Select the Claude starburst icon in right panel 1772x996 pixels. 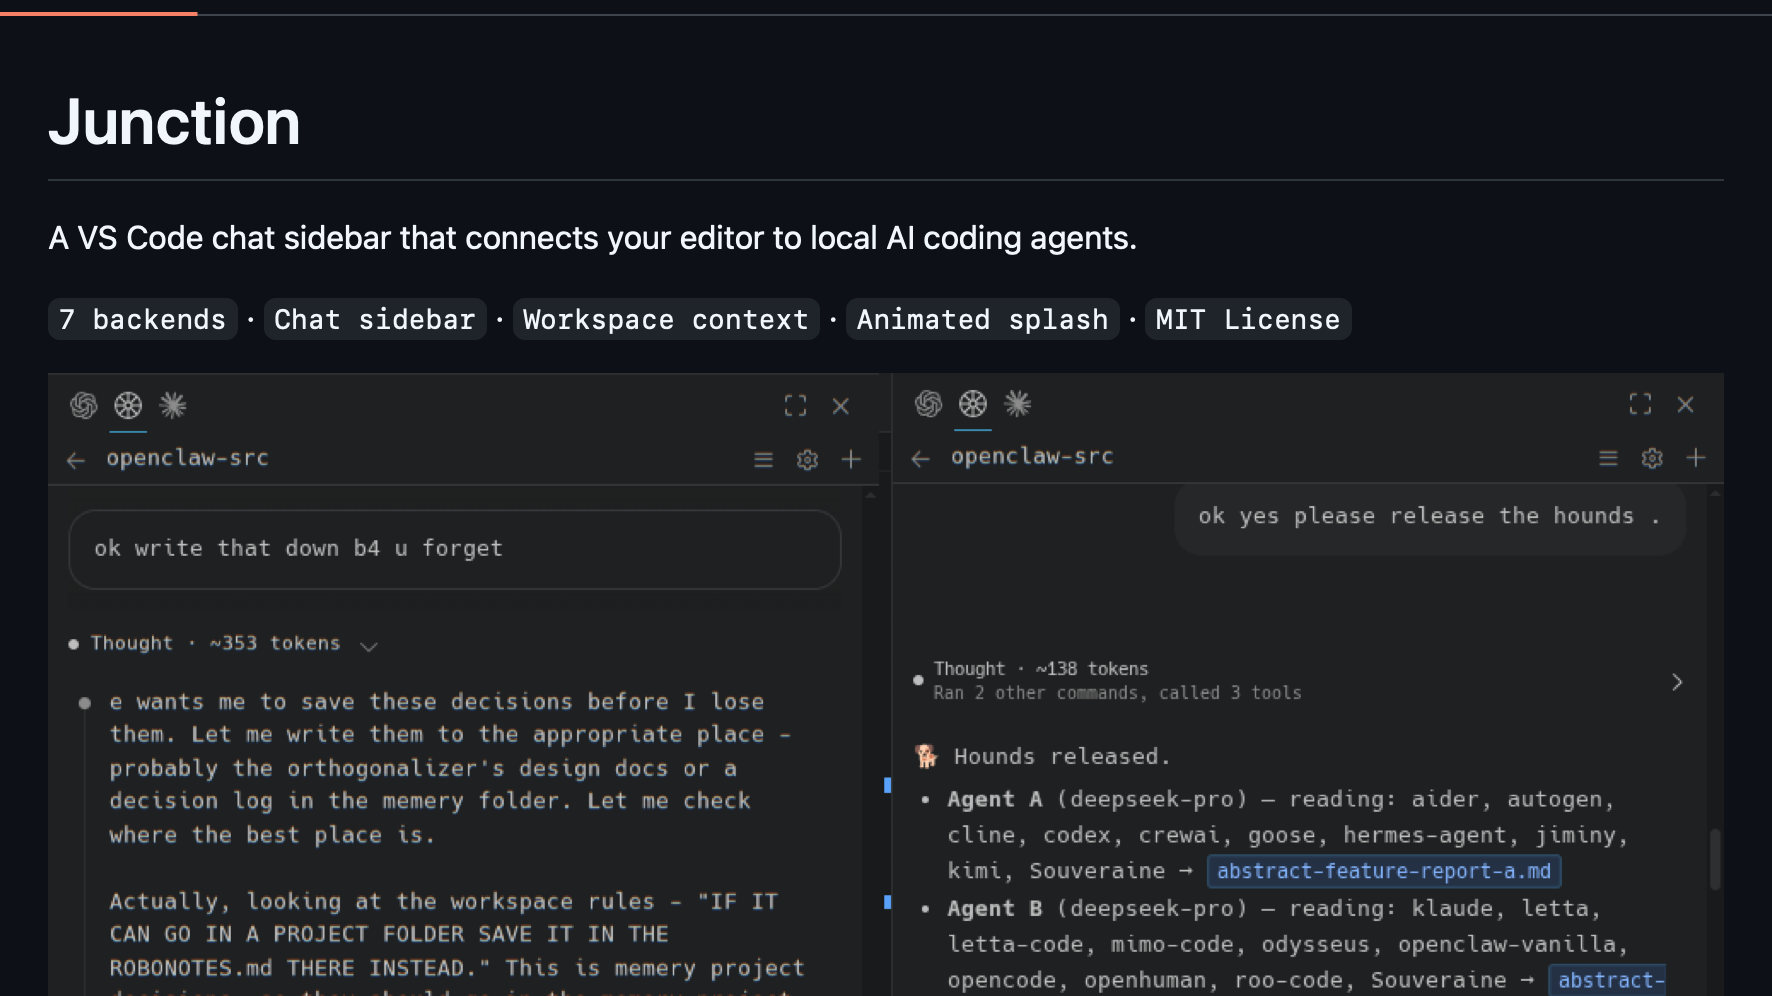click(x=1018, y=403)
